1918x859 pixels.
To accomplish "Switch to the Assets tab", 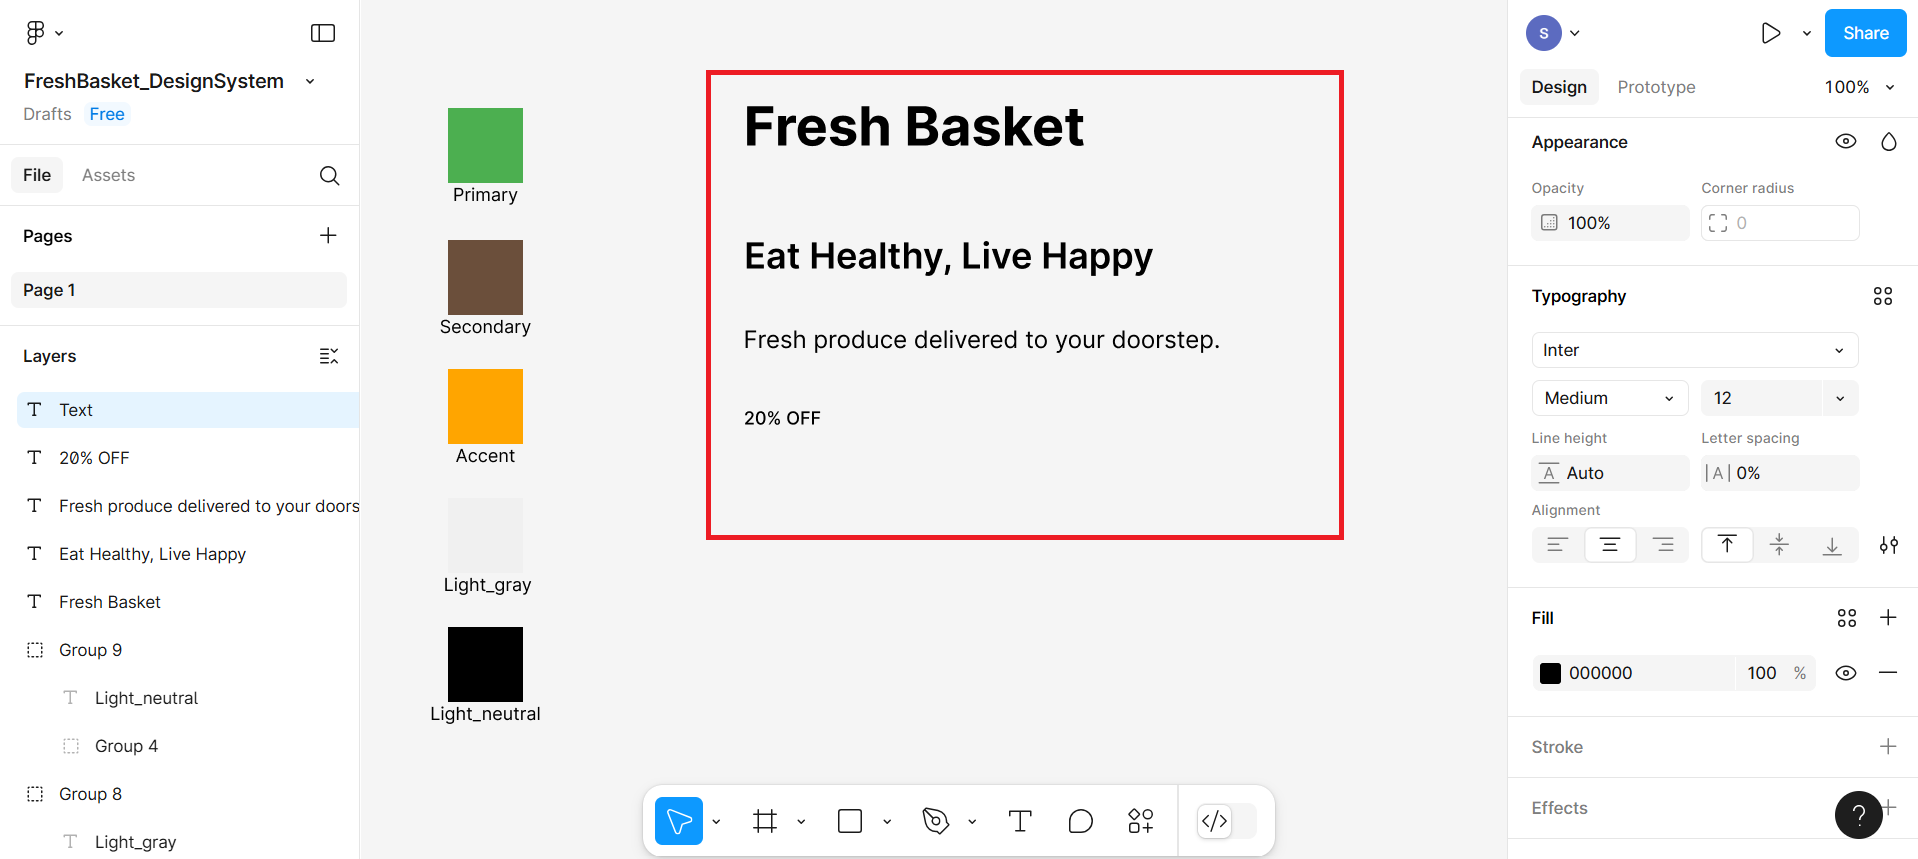I will (x=108, y=175).
